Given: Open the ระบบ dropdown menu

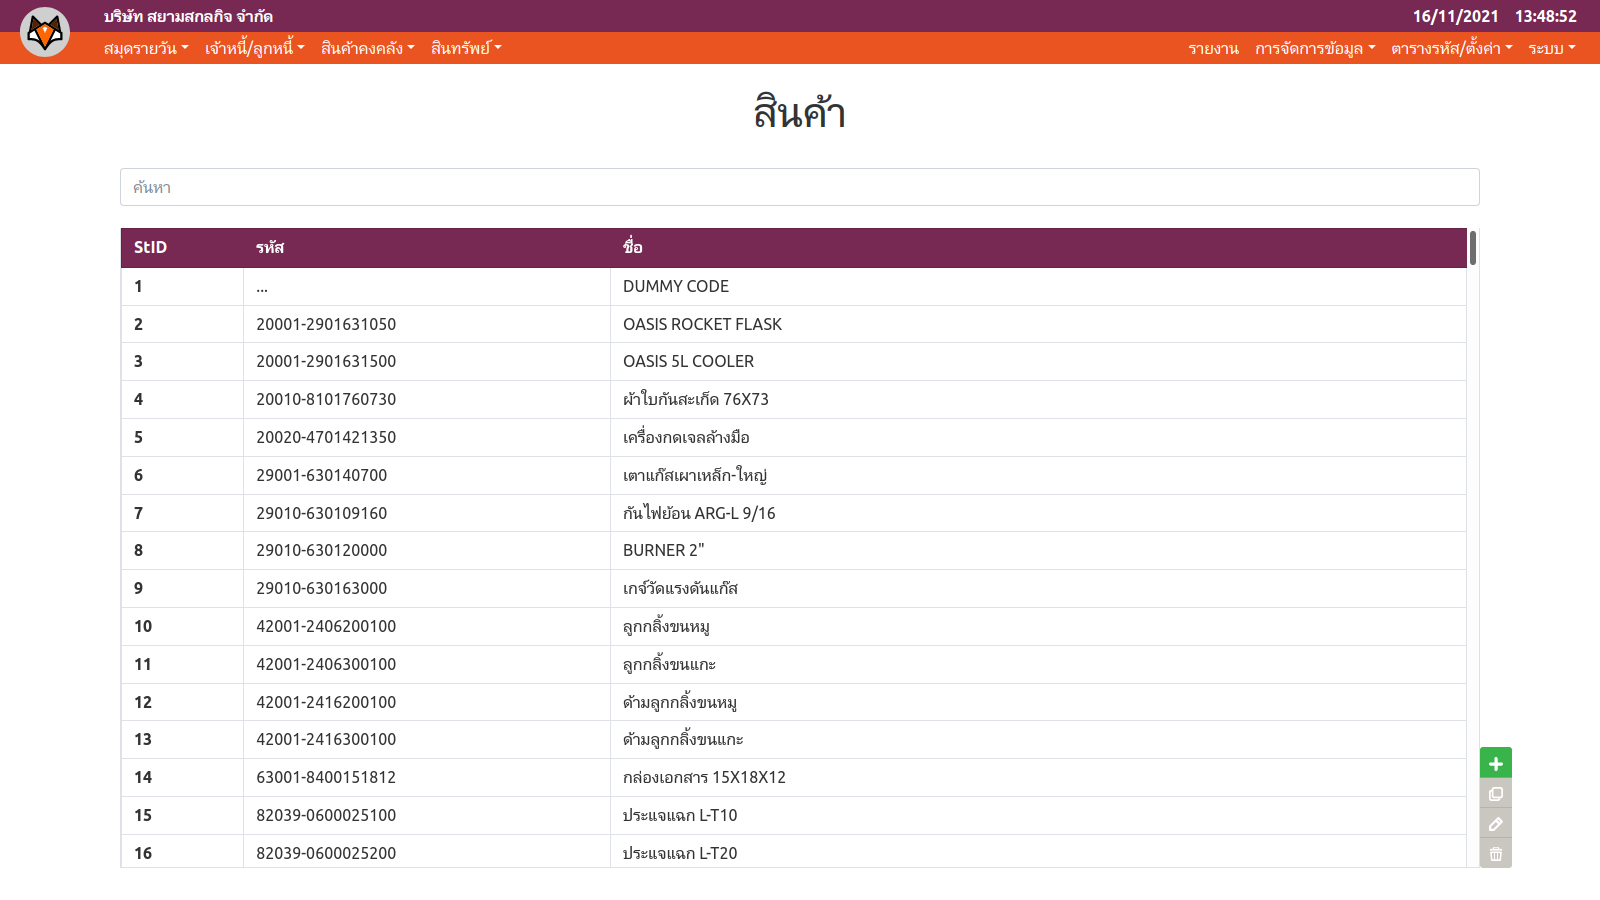Looking at the screenshot, I should (1552, 48).
